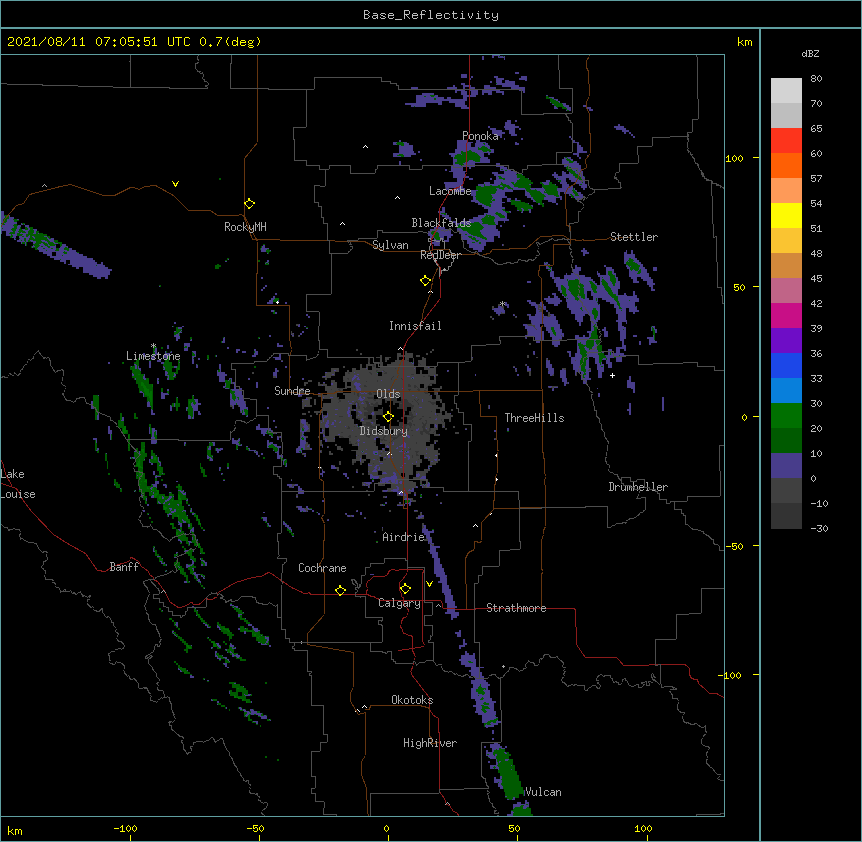Pick the blue 36-33 dBZ legend swatch

pyautogui.click(x=786, y=365)
